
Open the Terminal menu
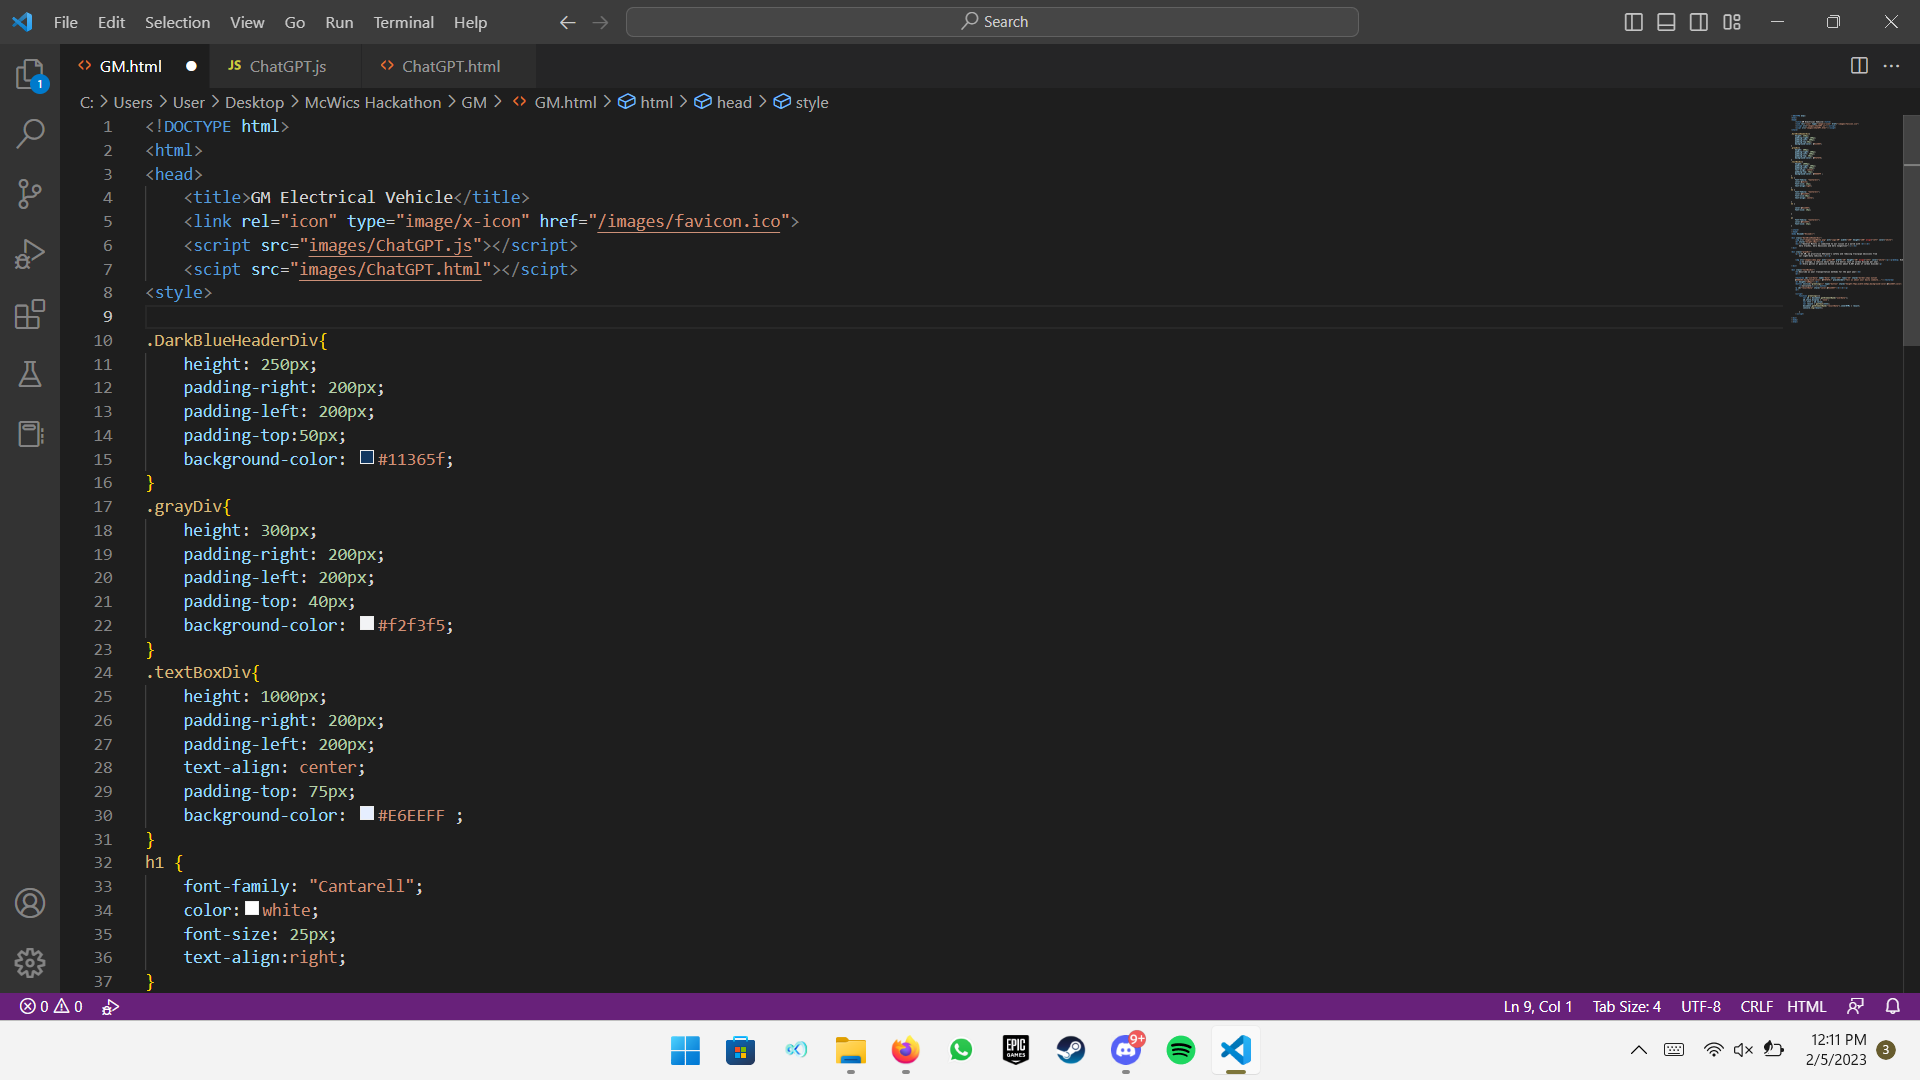(403, 22)
